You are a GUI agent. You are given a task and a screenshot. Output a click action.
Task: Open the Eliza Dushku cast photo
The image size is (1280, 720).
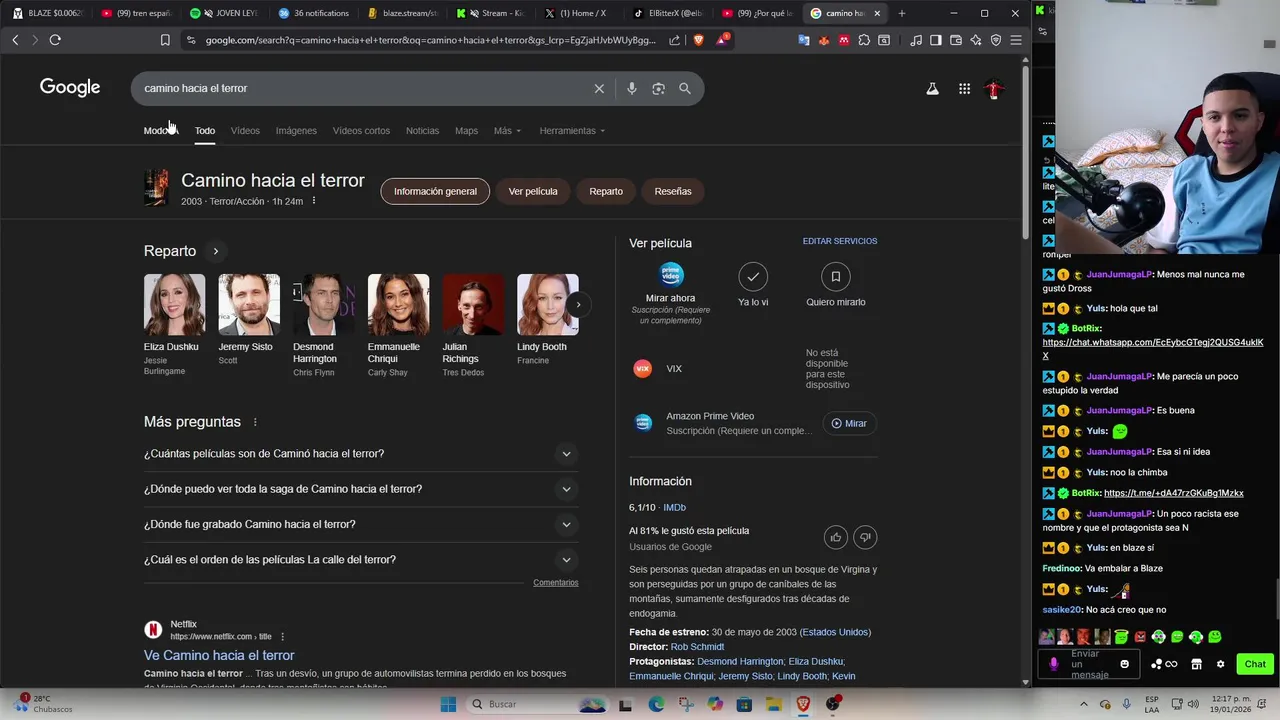174,305
